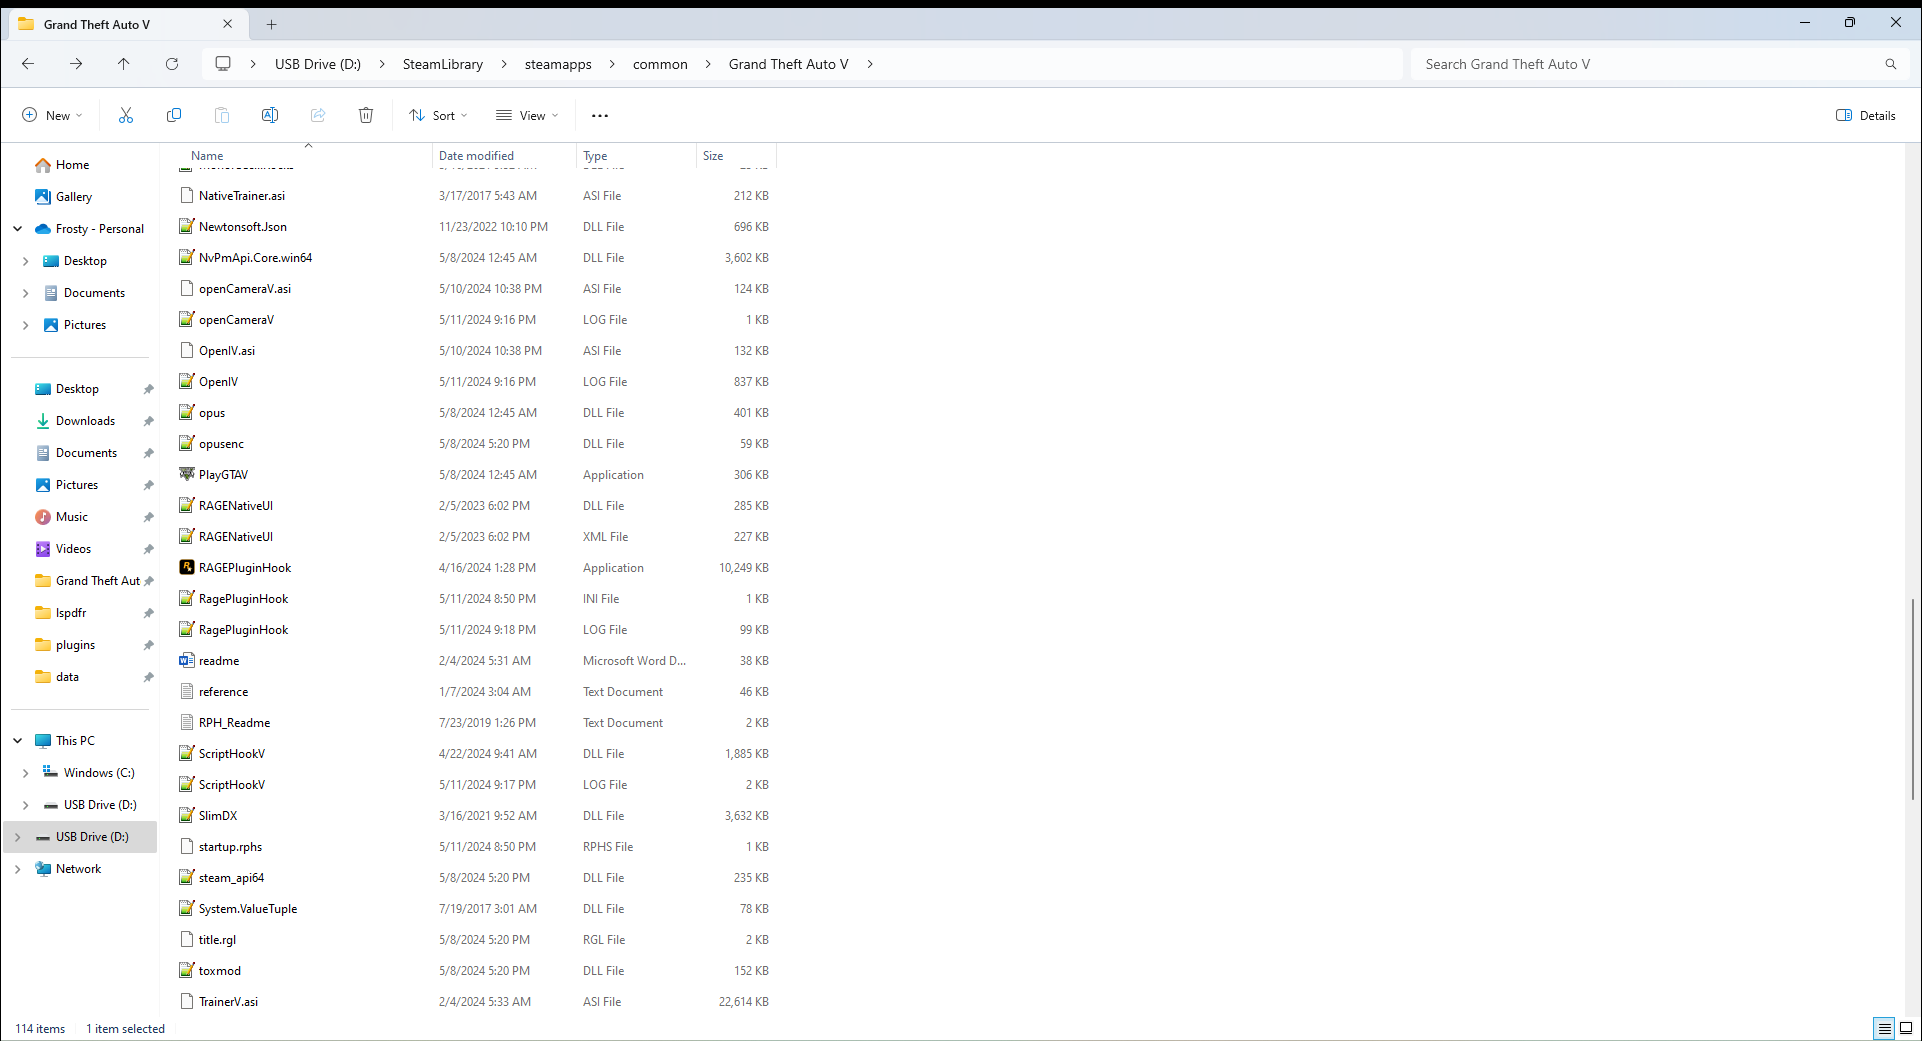Viewport: 1922px width, 1041px height.
Task: Click the Search Grand Theft Auto V field
Action: point(1660,64)
